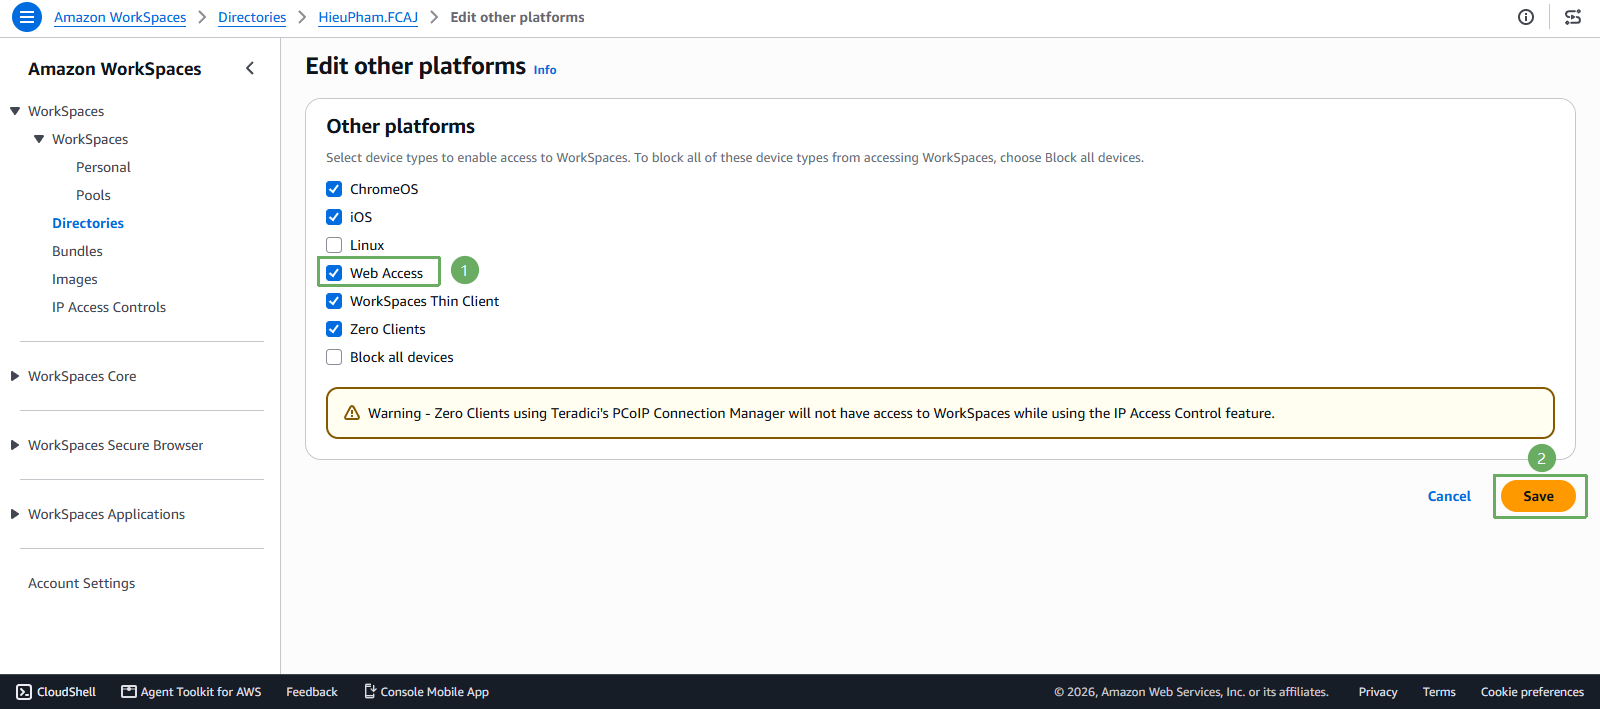Open the info panel icon in top bar

pyautogui.click(x=1526, y=17)
